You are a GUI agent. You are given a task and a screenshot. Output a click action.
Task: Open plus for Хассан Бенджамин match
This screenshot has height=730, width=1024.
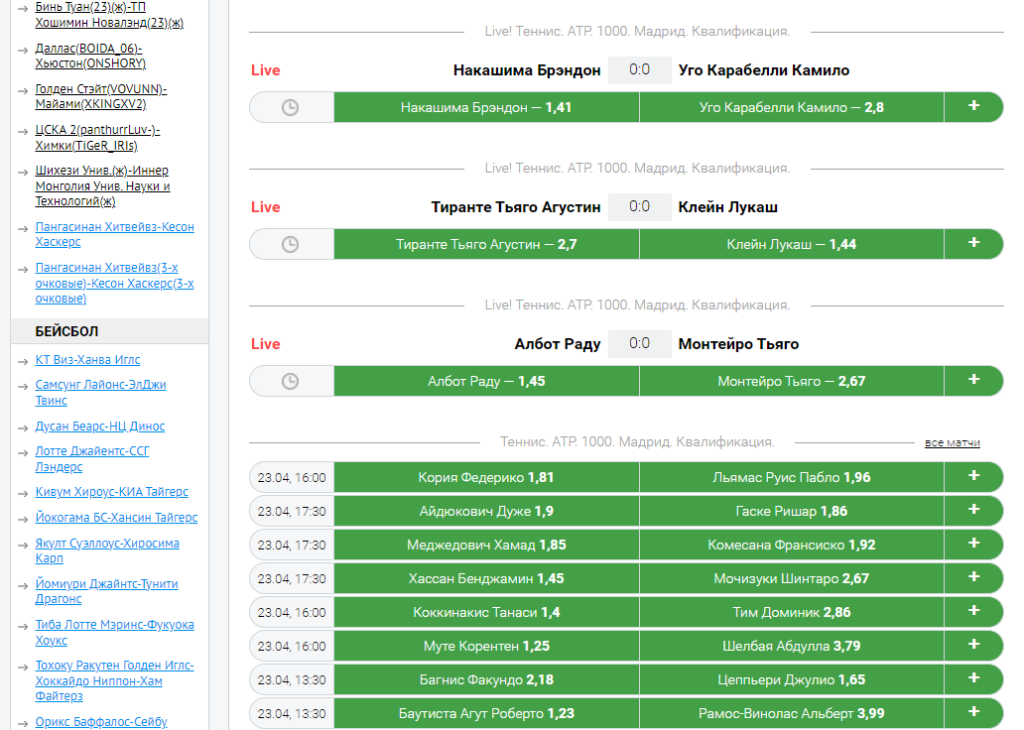[x=974, y=579]
